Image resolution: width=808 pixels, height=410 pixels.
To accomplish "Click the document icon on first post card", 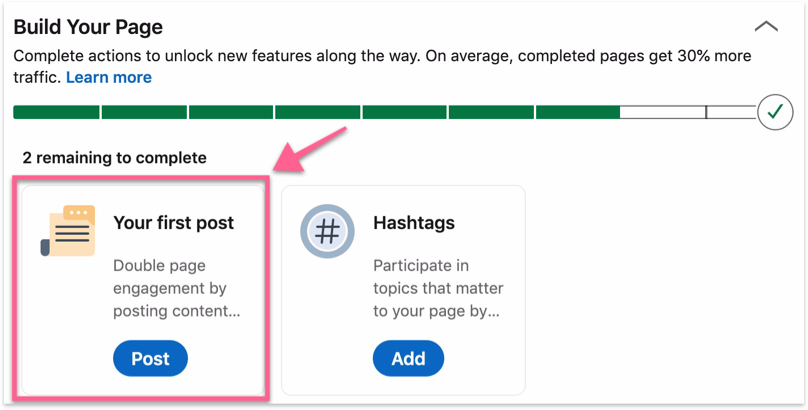I will tap(69, 232).
